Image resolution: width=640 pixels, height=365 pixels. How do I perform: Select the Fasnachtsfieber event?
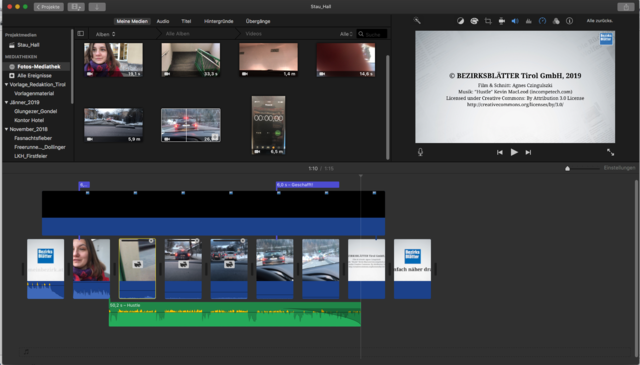point(33,138)
